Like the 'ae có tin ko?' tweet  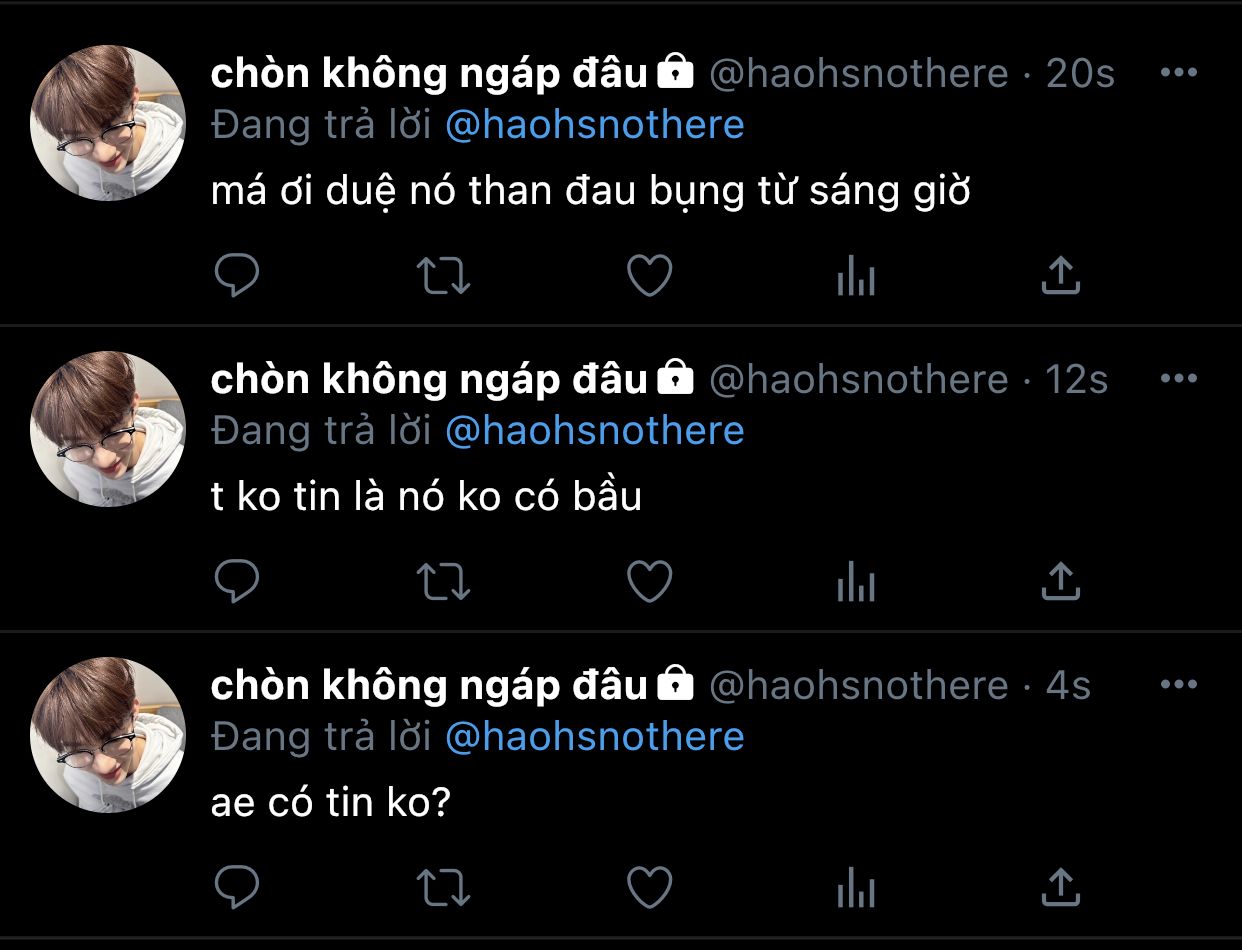click(649, 888)
